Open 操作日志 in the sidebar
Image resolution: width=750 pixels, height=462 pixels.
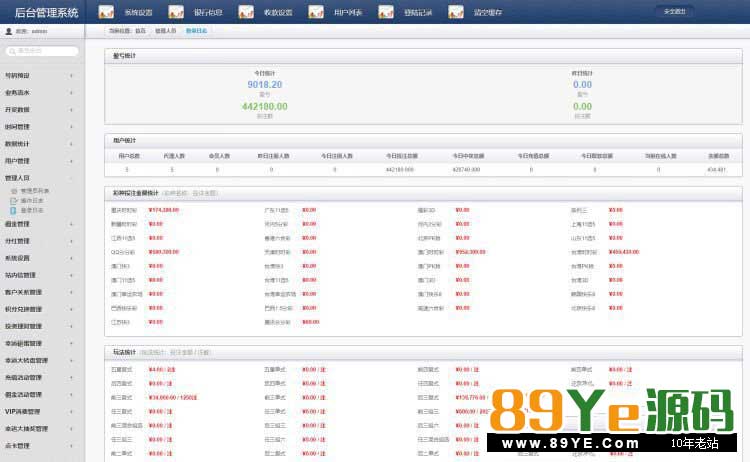[32, 200]
